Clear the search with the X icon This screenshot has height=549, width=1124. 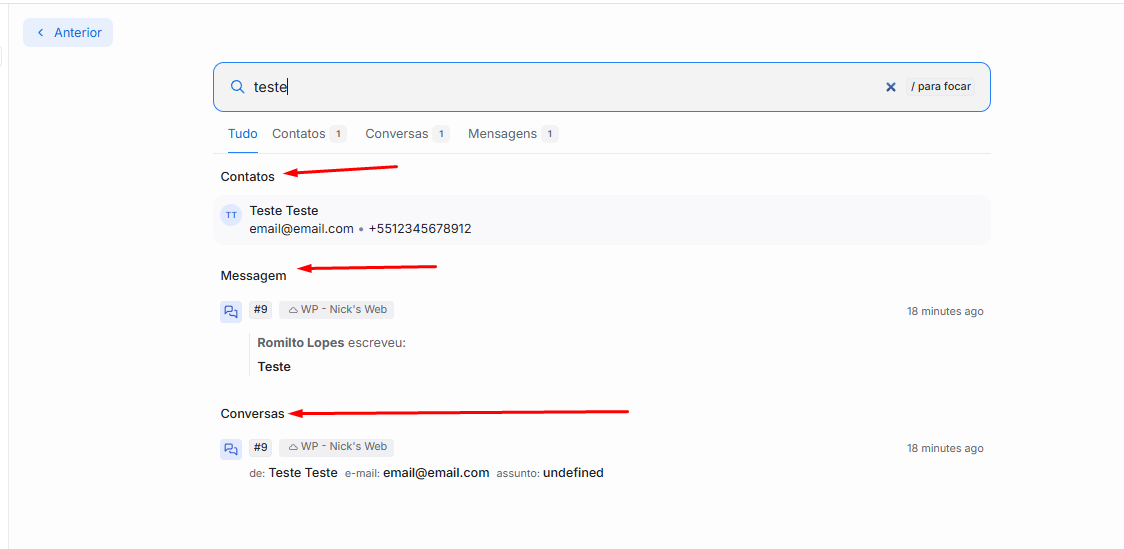[890, 87]
